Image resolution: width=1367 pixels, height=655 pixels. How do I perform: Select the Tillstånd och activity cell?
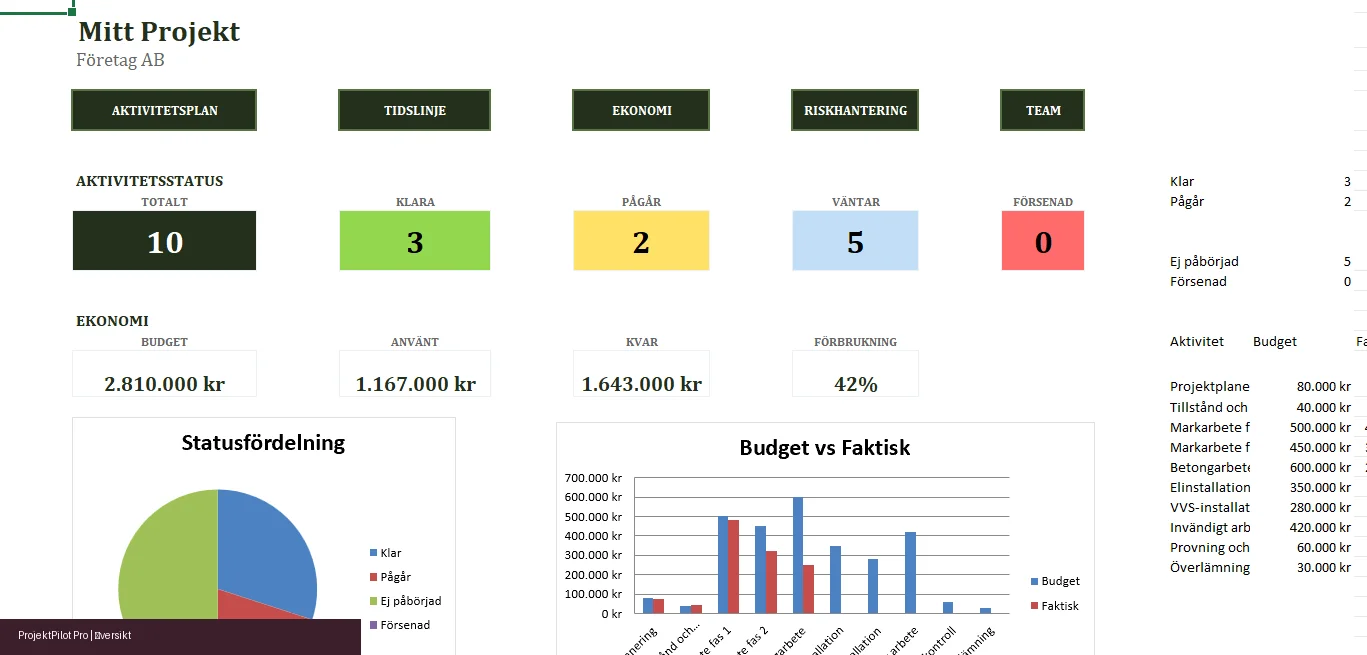click(x=1209, y=407)
